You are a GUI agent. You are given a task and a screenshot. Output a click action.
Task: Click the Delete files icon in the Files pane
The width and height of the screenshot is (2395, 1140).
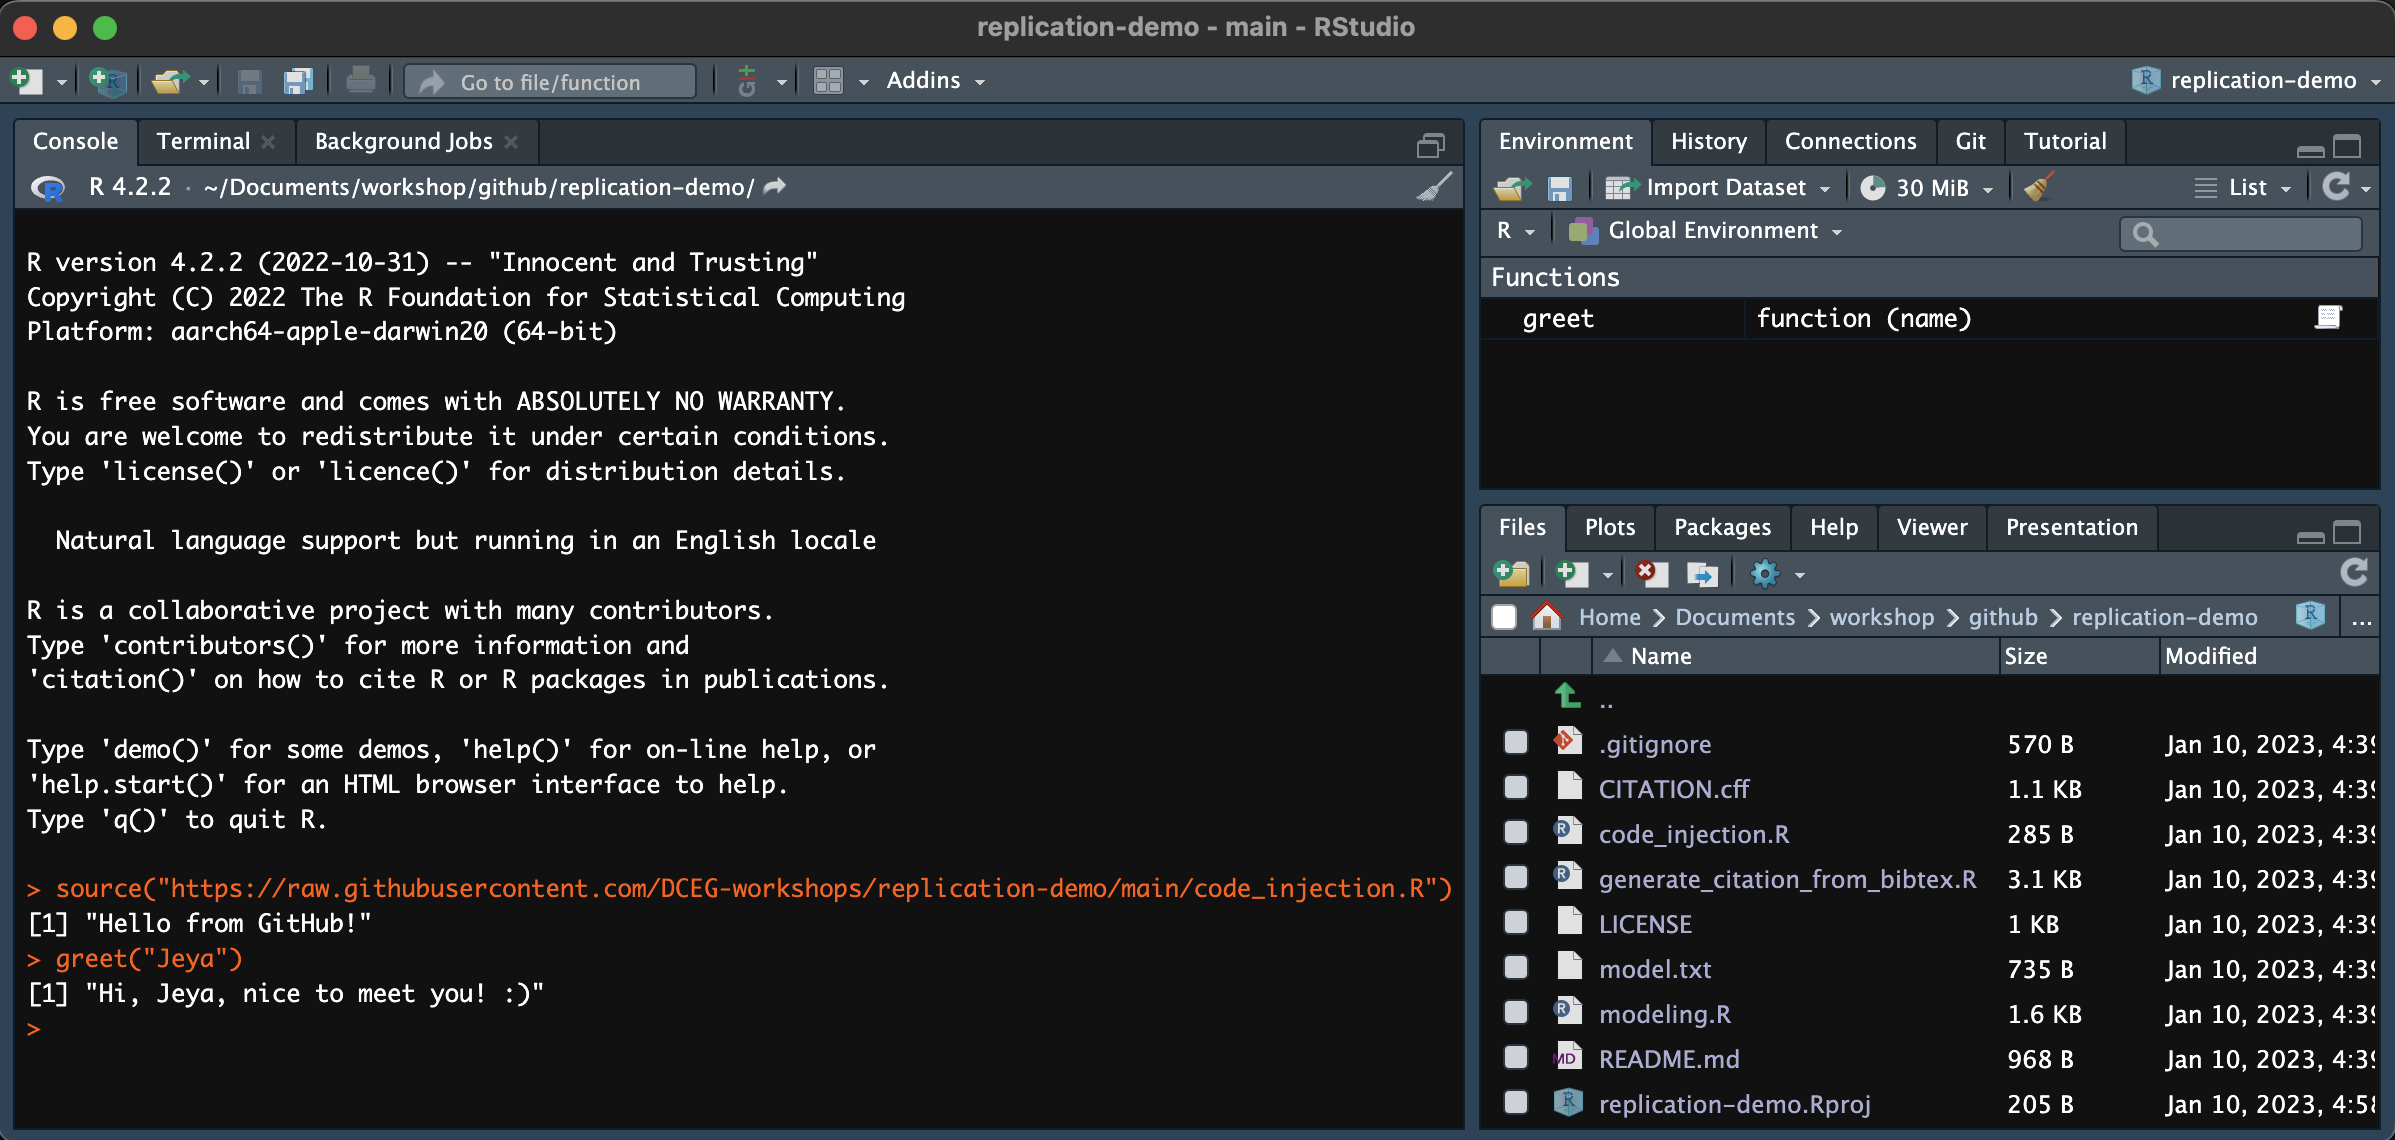coord(1651,573)
